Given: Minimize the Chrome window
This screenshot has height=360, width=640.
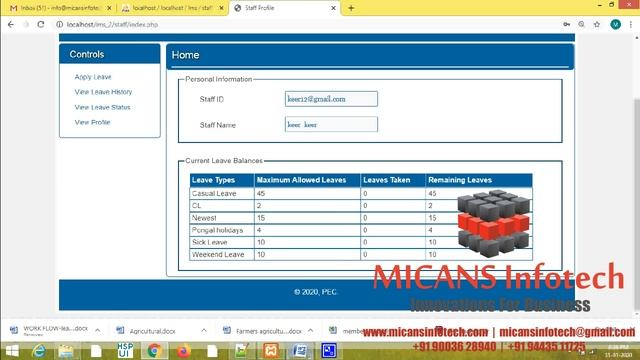Looking at the screenshot, I should click(600, 5).
